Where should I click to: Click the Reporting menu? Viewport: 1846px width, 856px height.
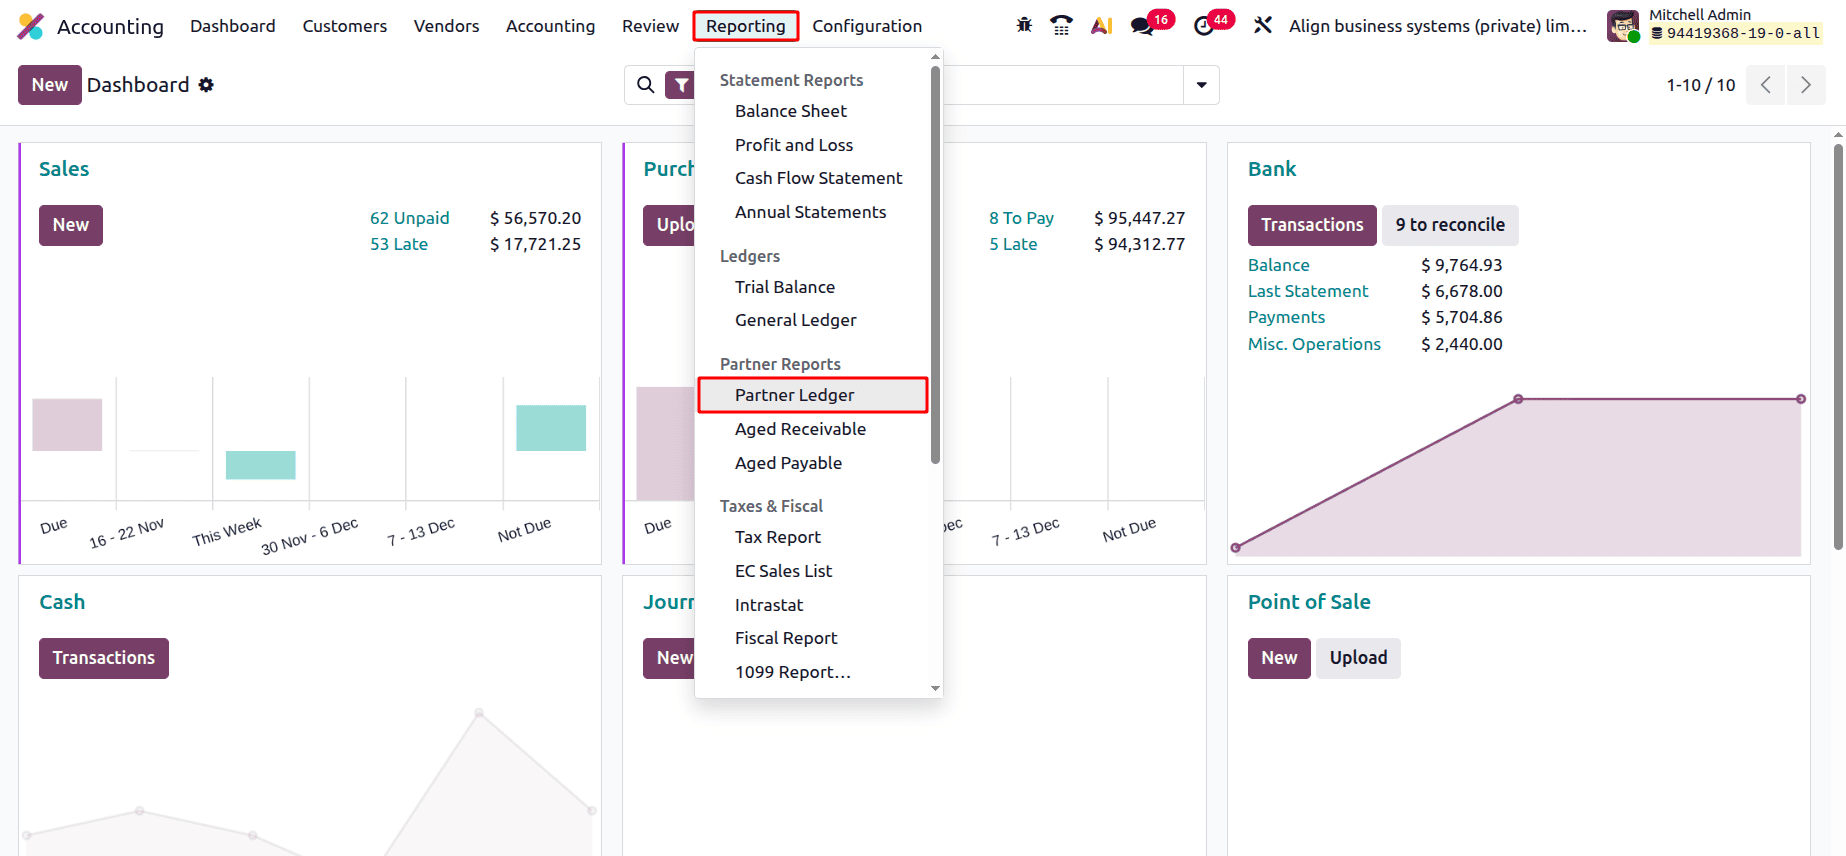746,26
